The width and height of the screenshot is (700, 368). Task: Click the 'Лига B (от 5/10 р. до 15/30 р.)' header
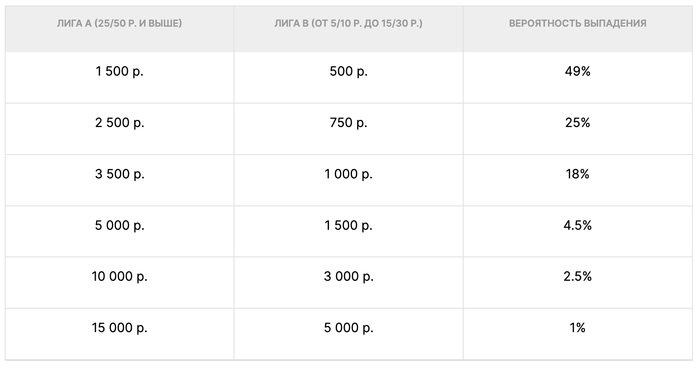[x=348, y=23]
